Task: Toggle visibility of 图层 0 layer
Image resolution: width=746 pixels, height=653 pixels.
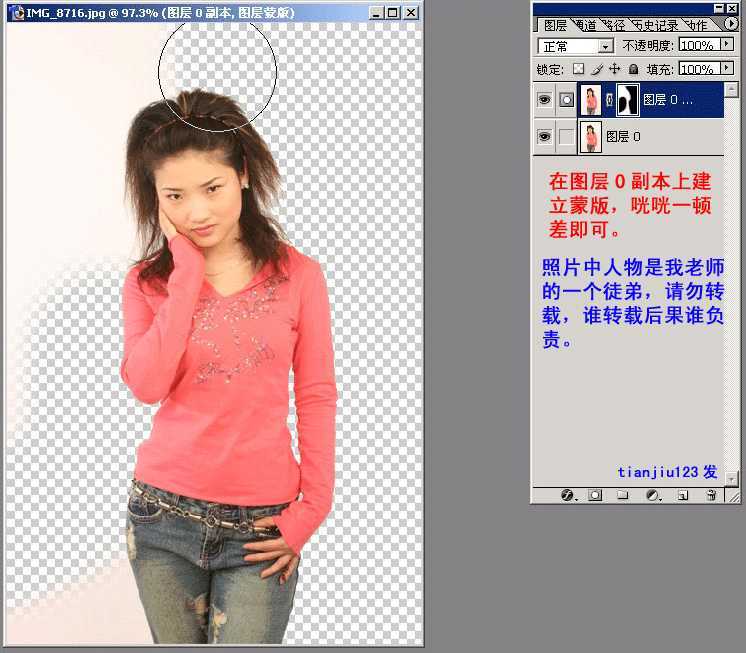Action: (544, 137)
